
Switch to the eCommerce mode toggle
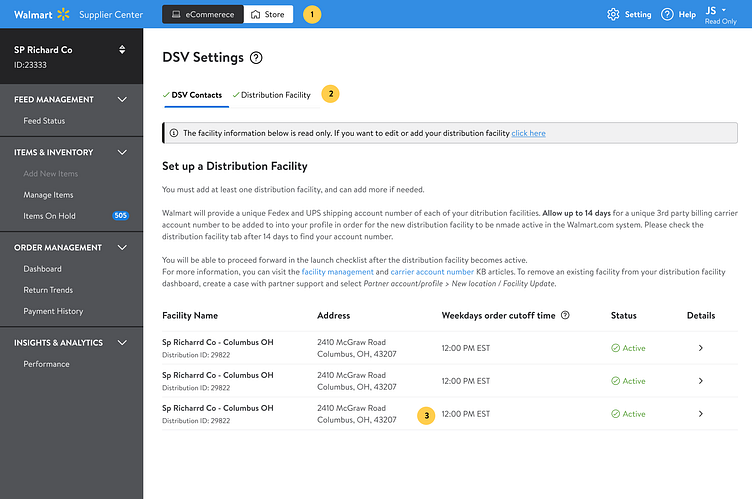pos(203,14)
